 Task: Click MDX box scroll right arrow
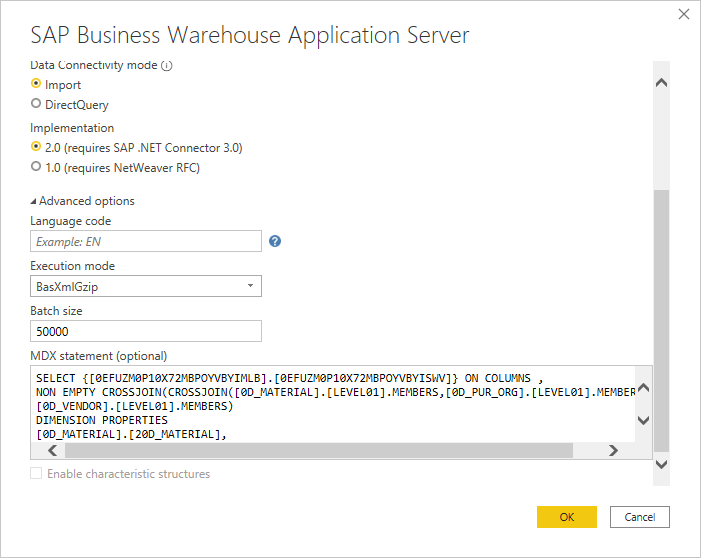613,451
